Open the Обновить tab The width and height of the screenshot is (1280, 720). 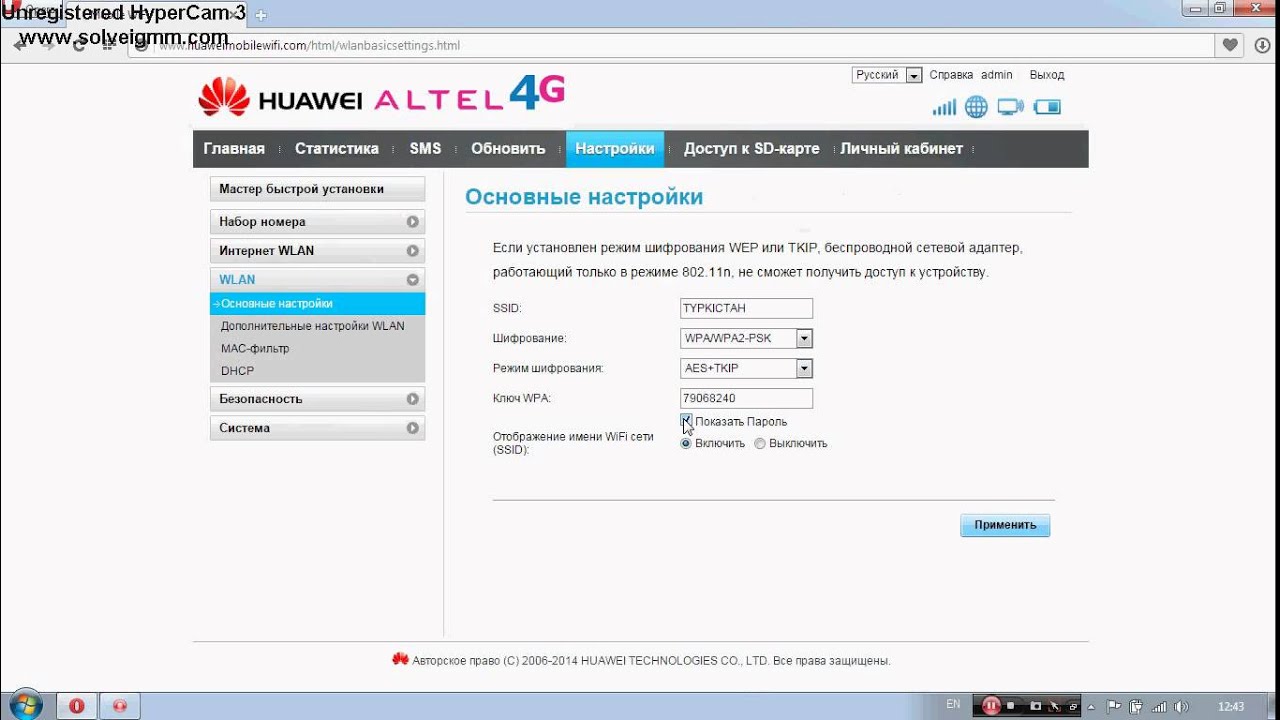coord(508,149)
